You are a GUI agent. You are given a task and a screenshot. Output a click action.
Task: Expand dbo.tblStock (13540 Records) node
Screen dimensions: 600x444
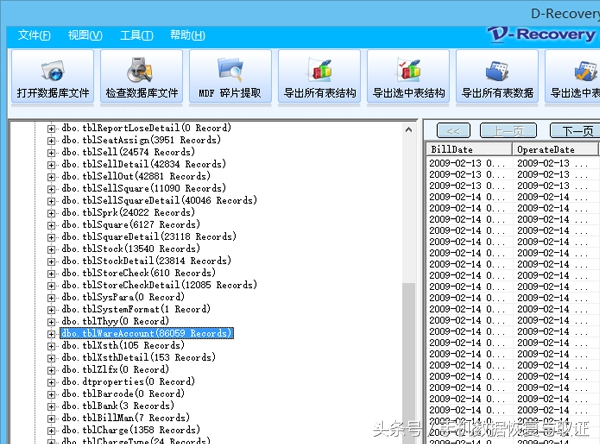click(x=51, y=250)
